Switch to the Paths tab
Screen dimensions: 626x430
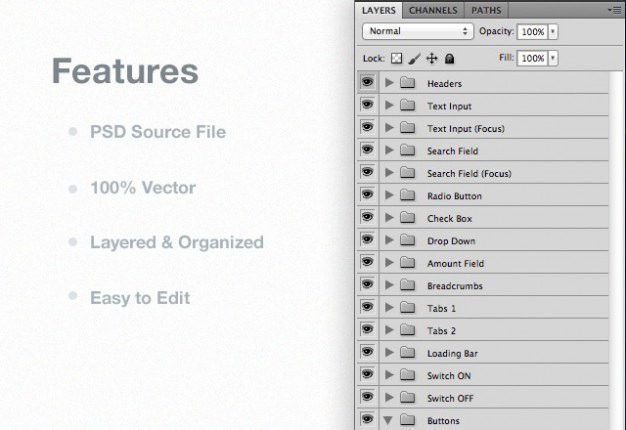486,10
